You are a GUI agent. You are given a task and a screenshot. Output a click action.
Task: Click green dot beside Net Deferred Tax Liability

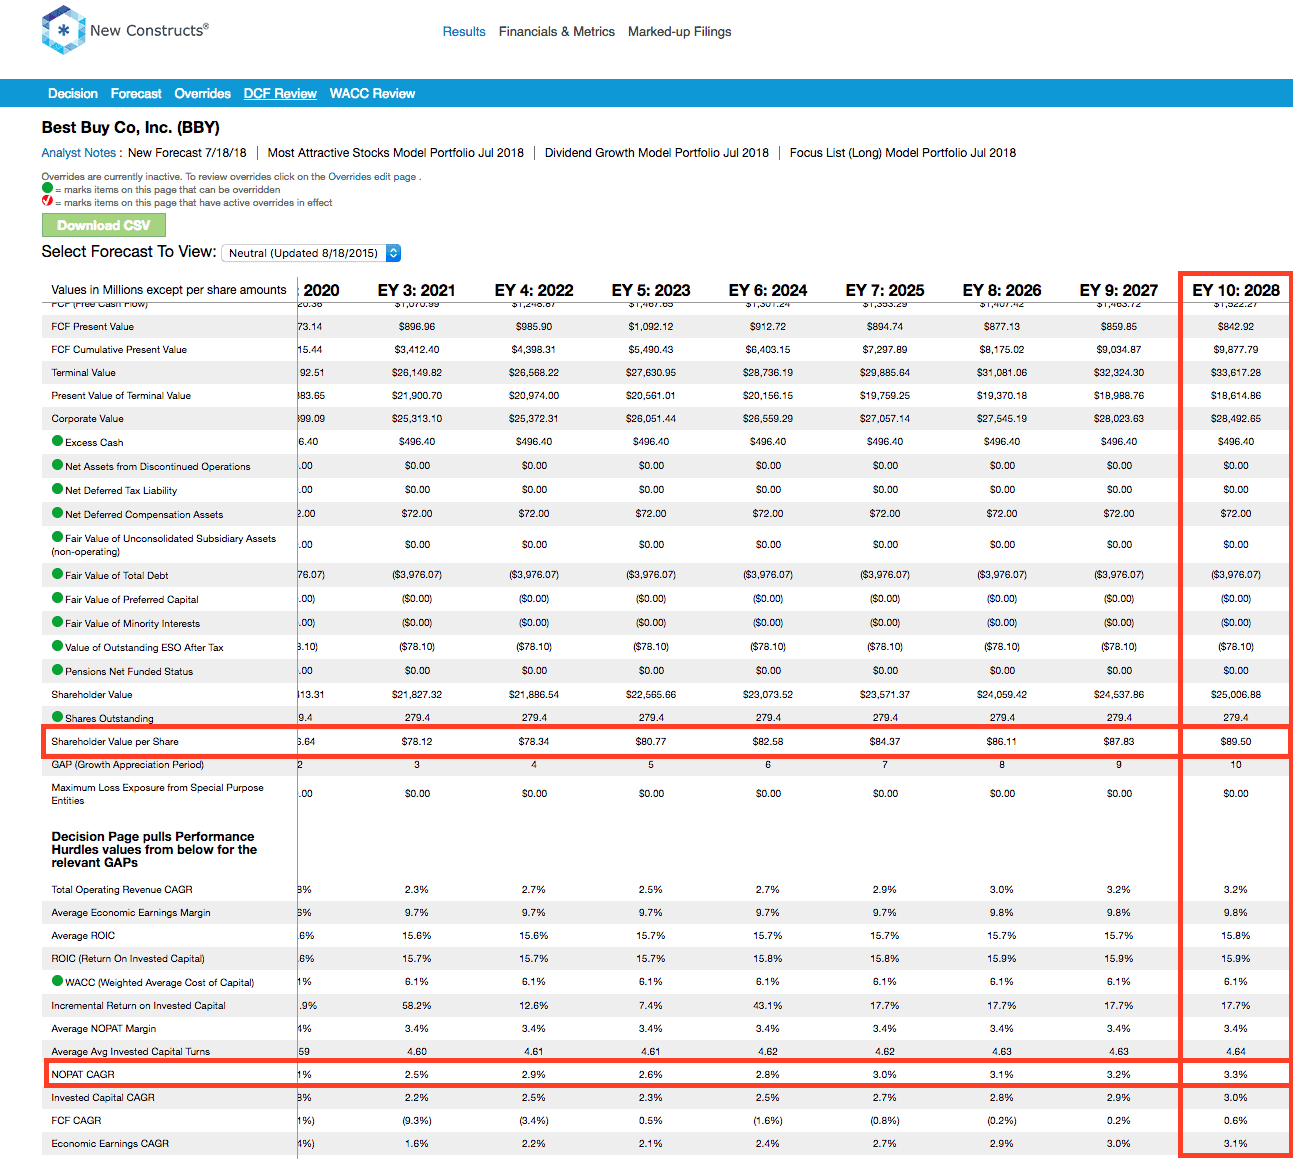pos(57,489)
